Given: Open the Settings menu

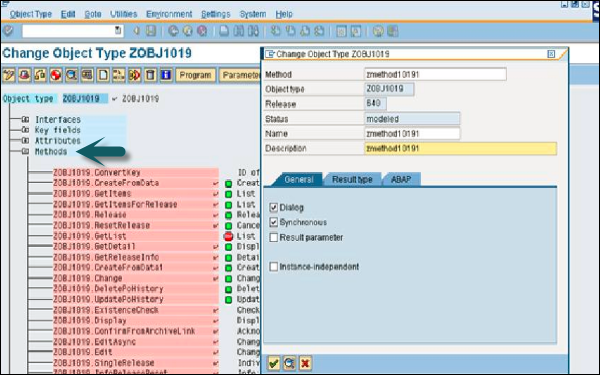Looking at the screenshot, I should pos(216,14).
